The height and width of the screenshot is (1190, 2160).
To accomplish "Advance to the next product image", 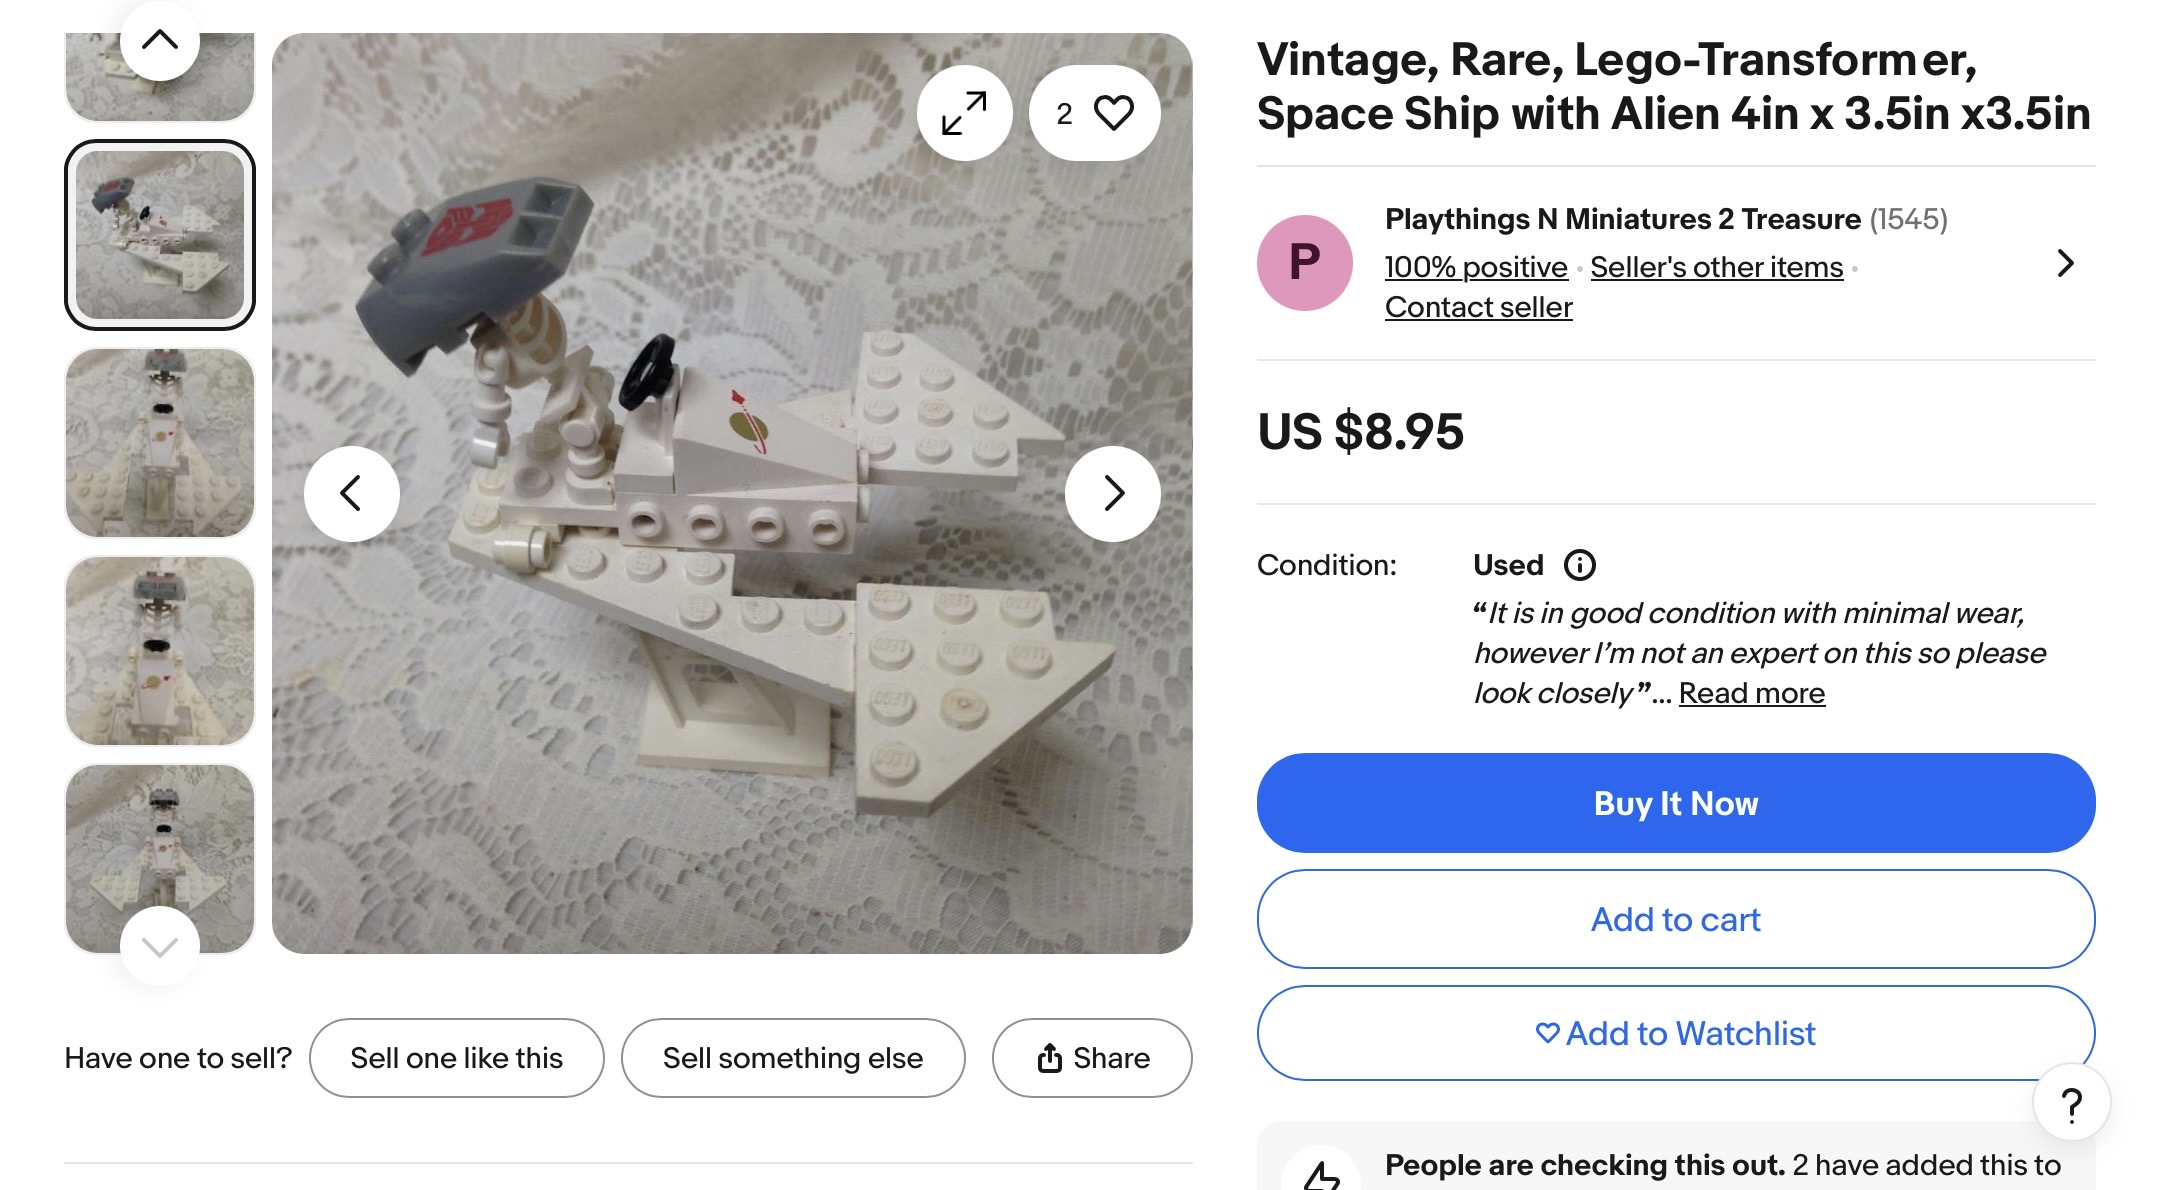I will point(1113,493).
